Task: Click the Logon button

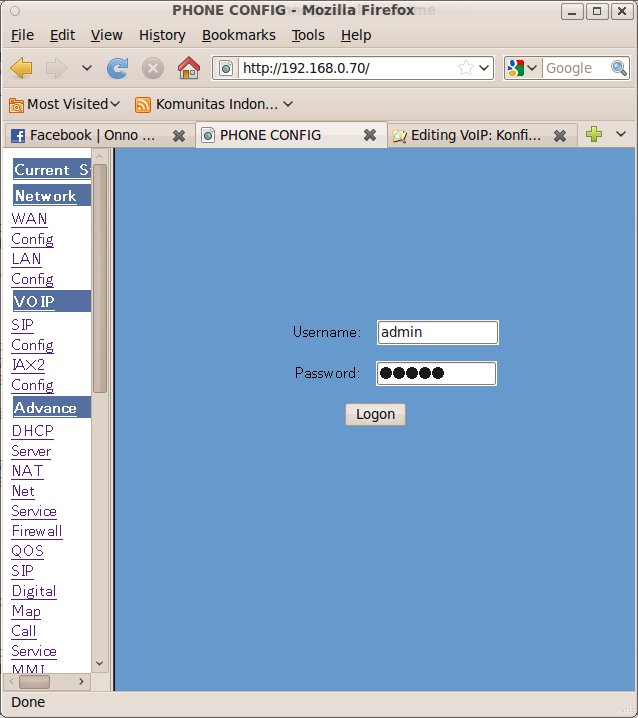Action: tap(375, 414)
